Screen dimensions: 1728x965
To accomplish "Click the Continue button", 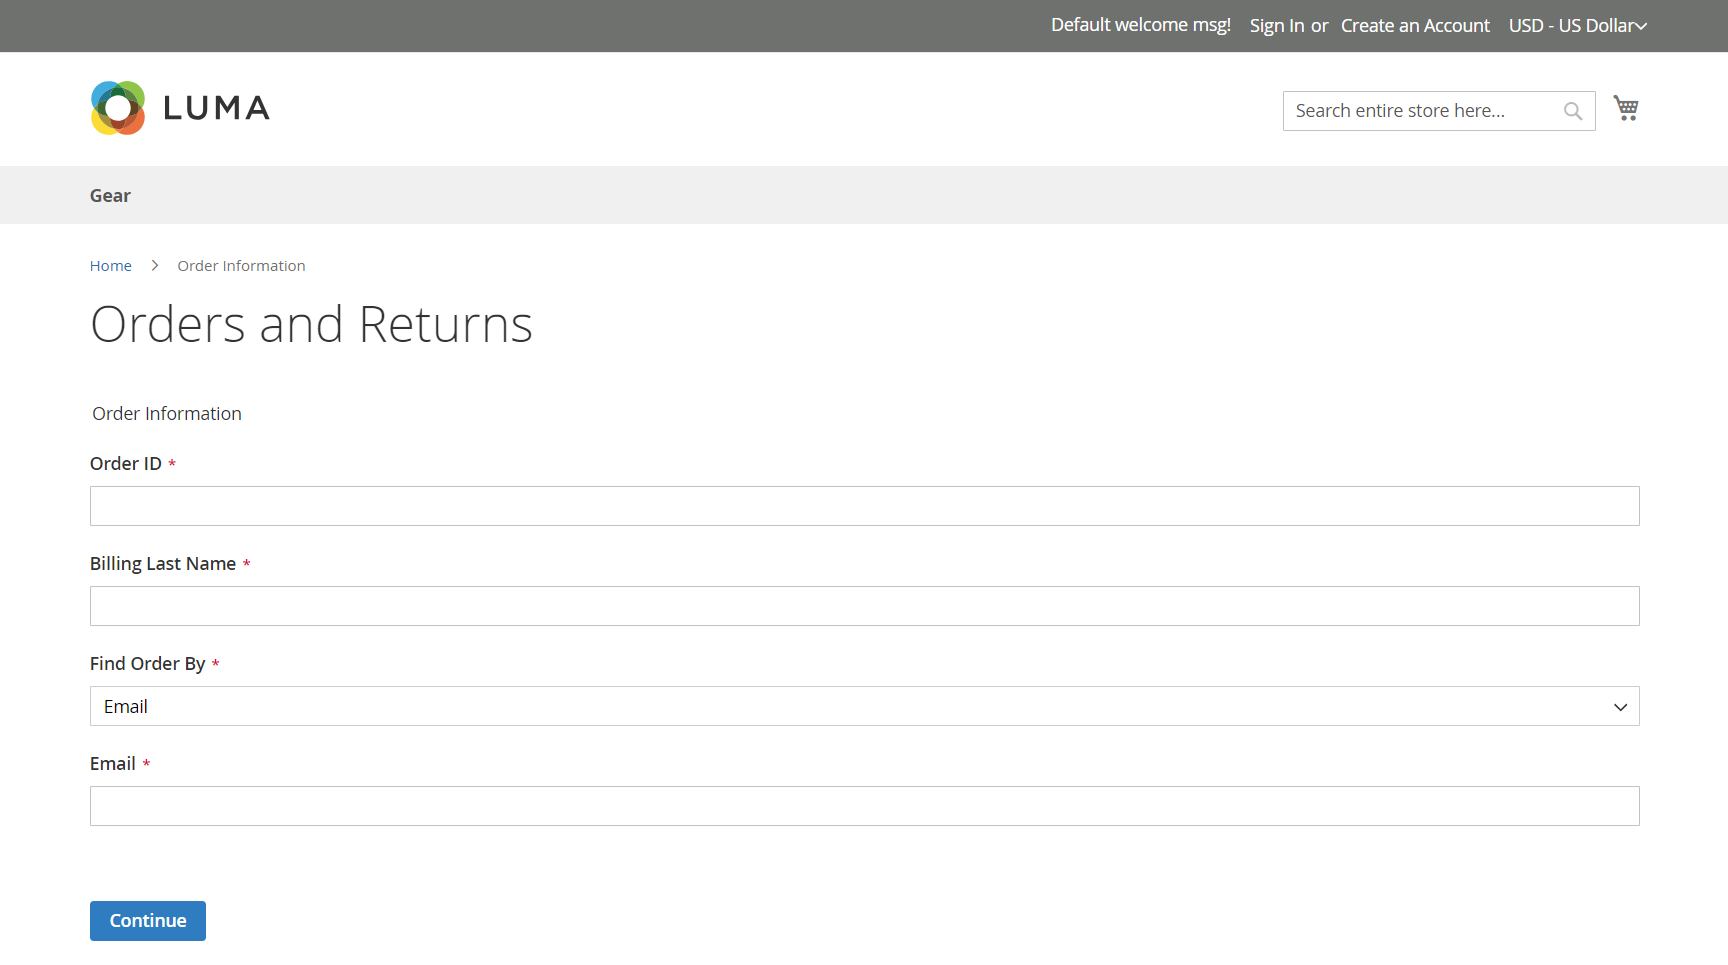I will click(x=148, y=921).
